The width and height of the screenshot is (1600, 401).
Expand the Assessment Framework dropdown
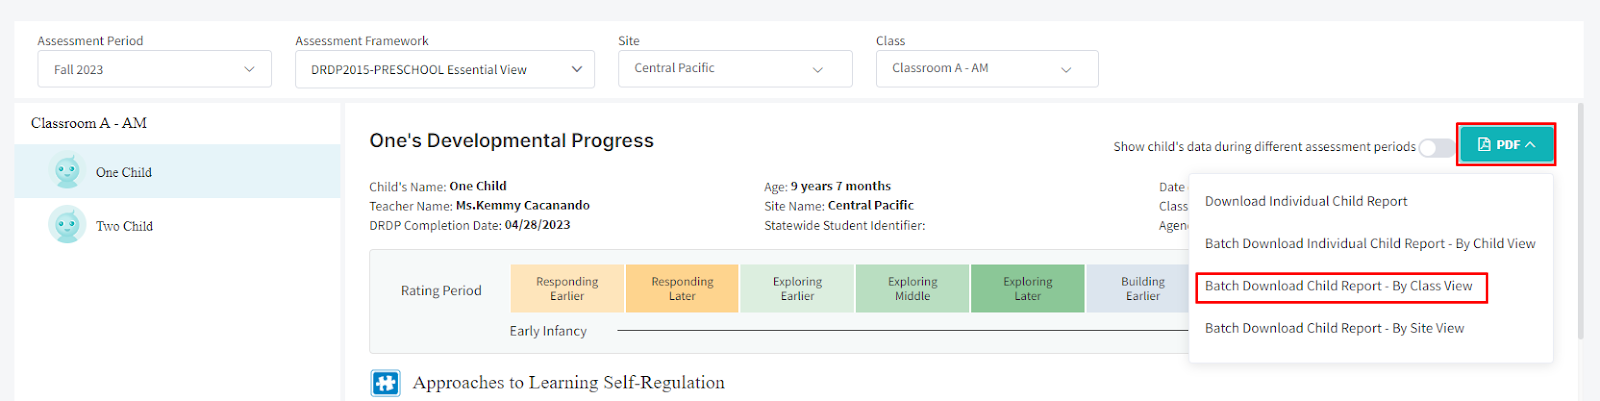click(x=445, y=69)
